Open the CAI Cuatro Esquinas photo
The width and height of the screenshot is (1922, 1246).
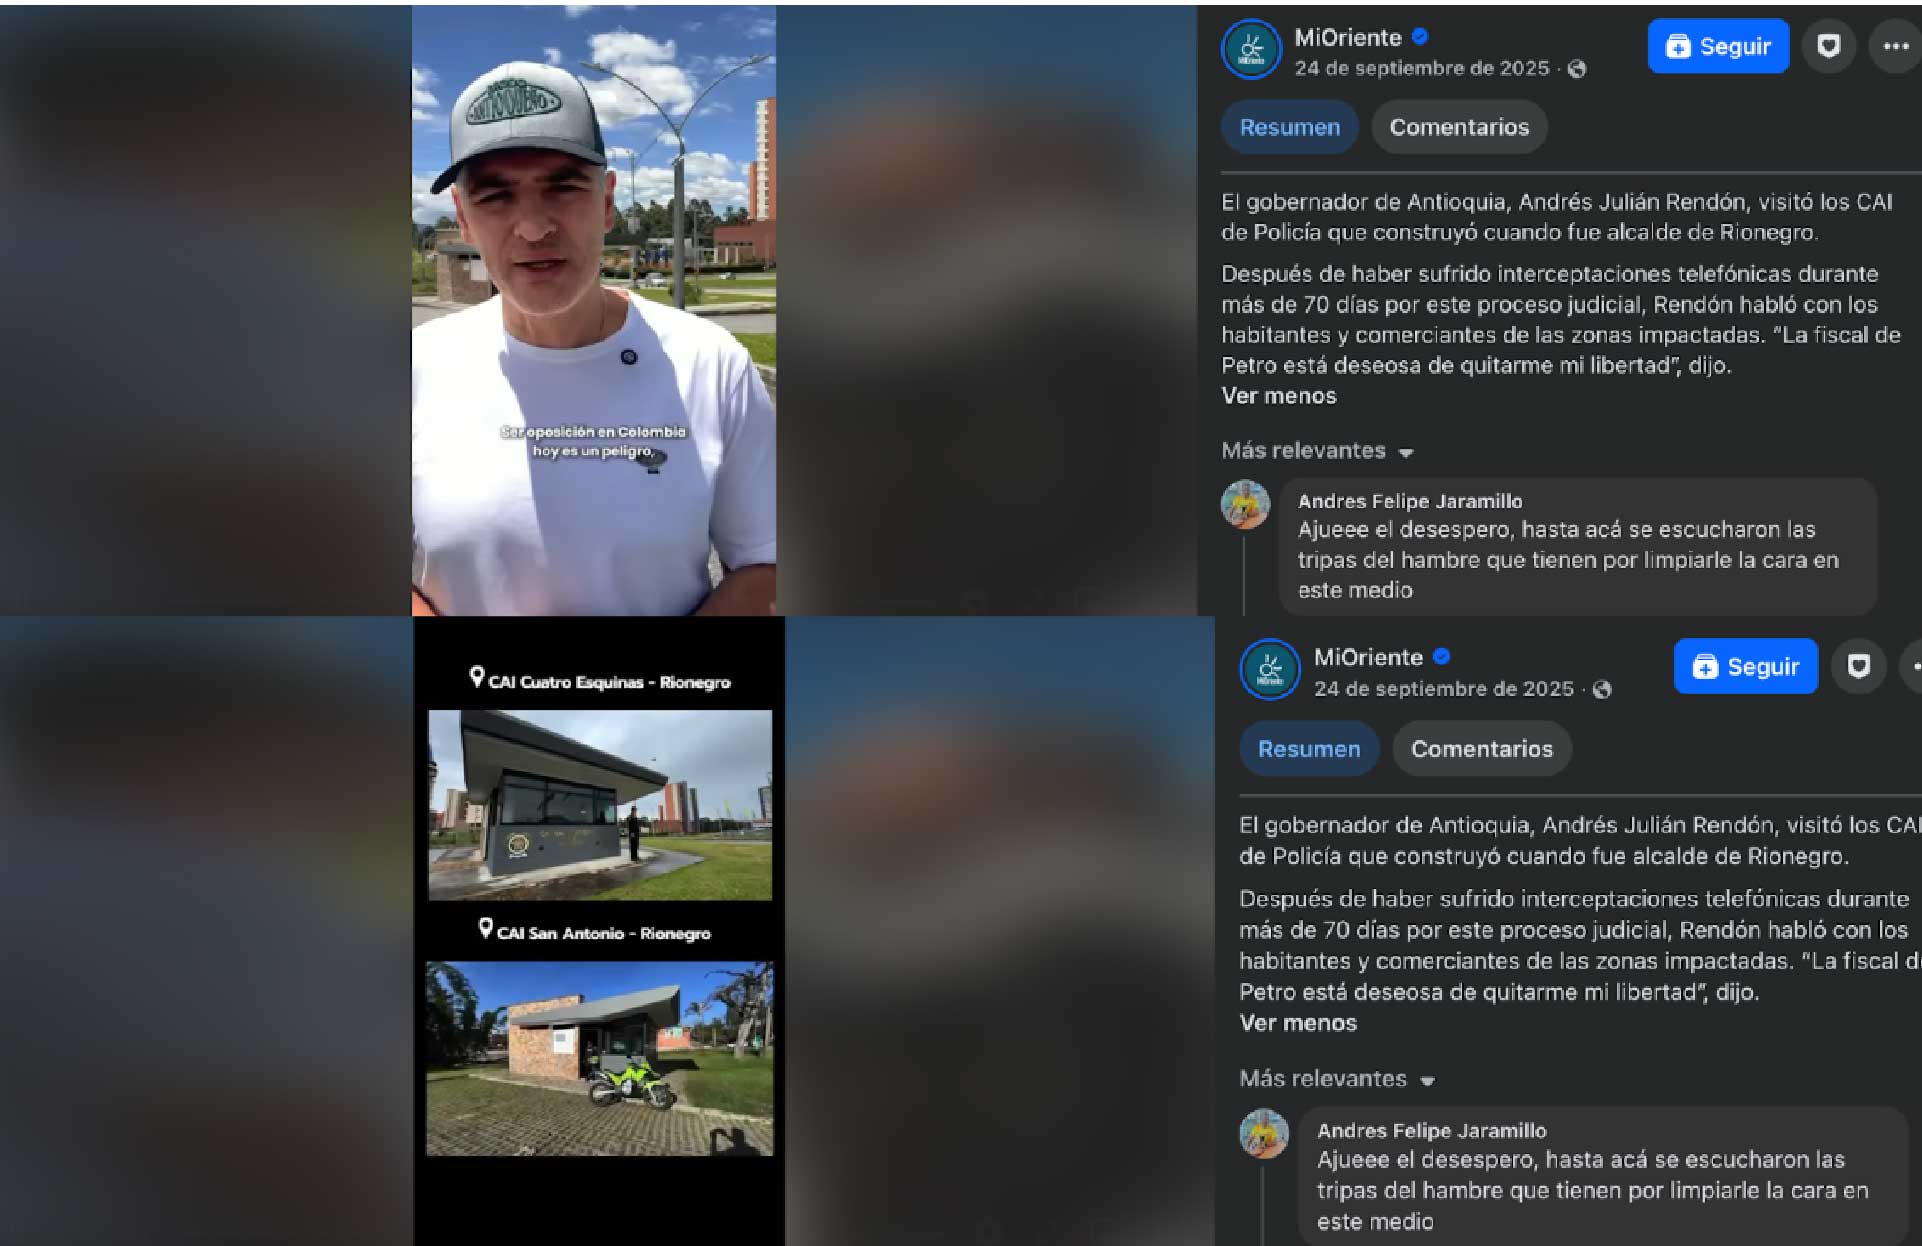coord(600,805)
